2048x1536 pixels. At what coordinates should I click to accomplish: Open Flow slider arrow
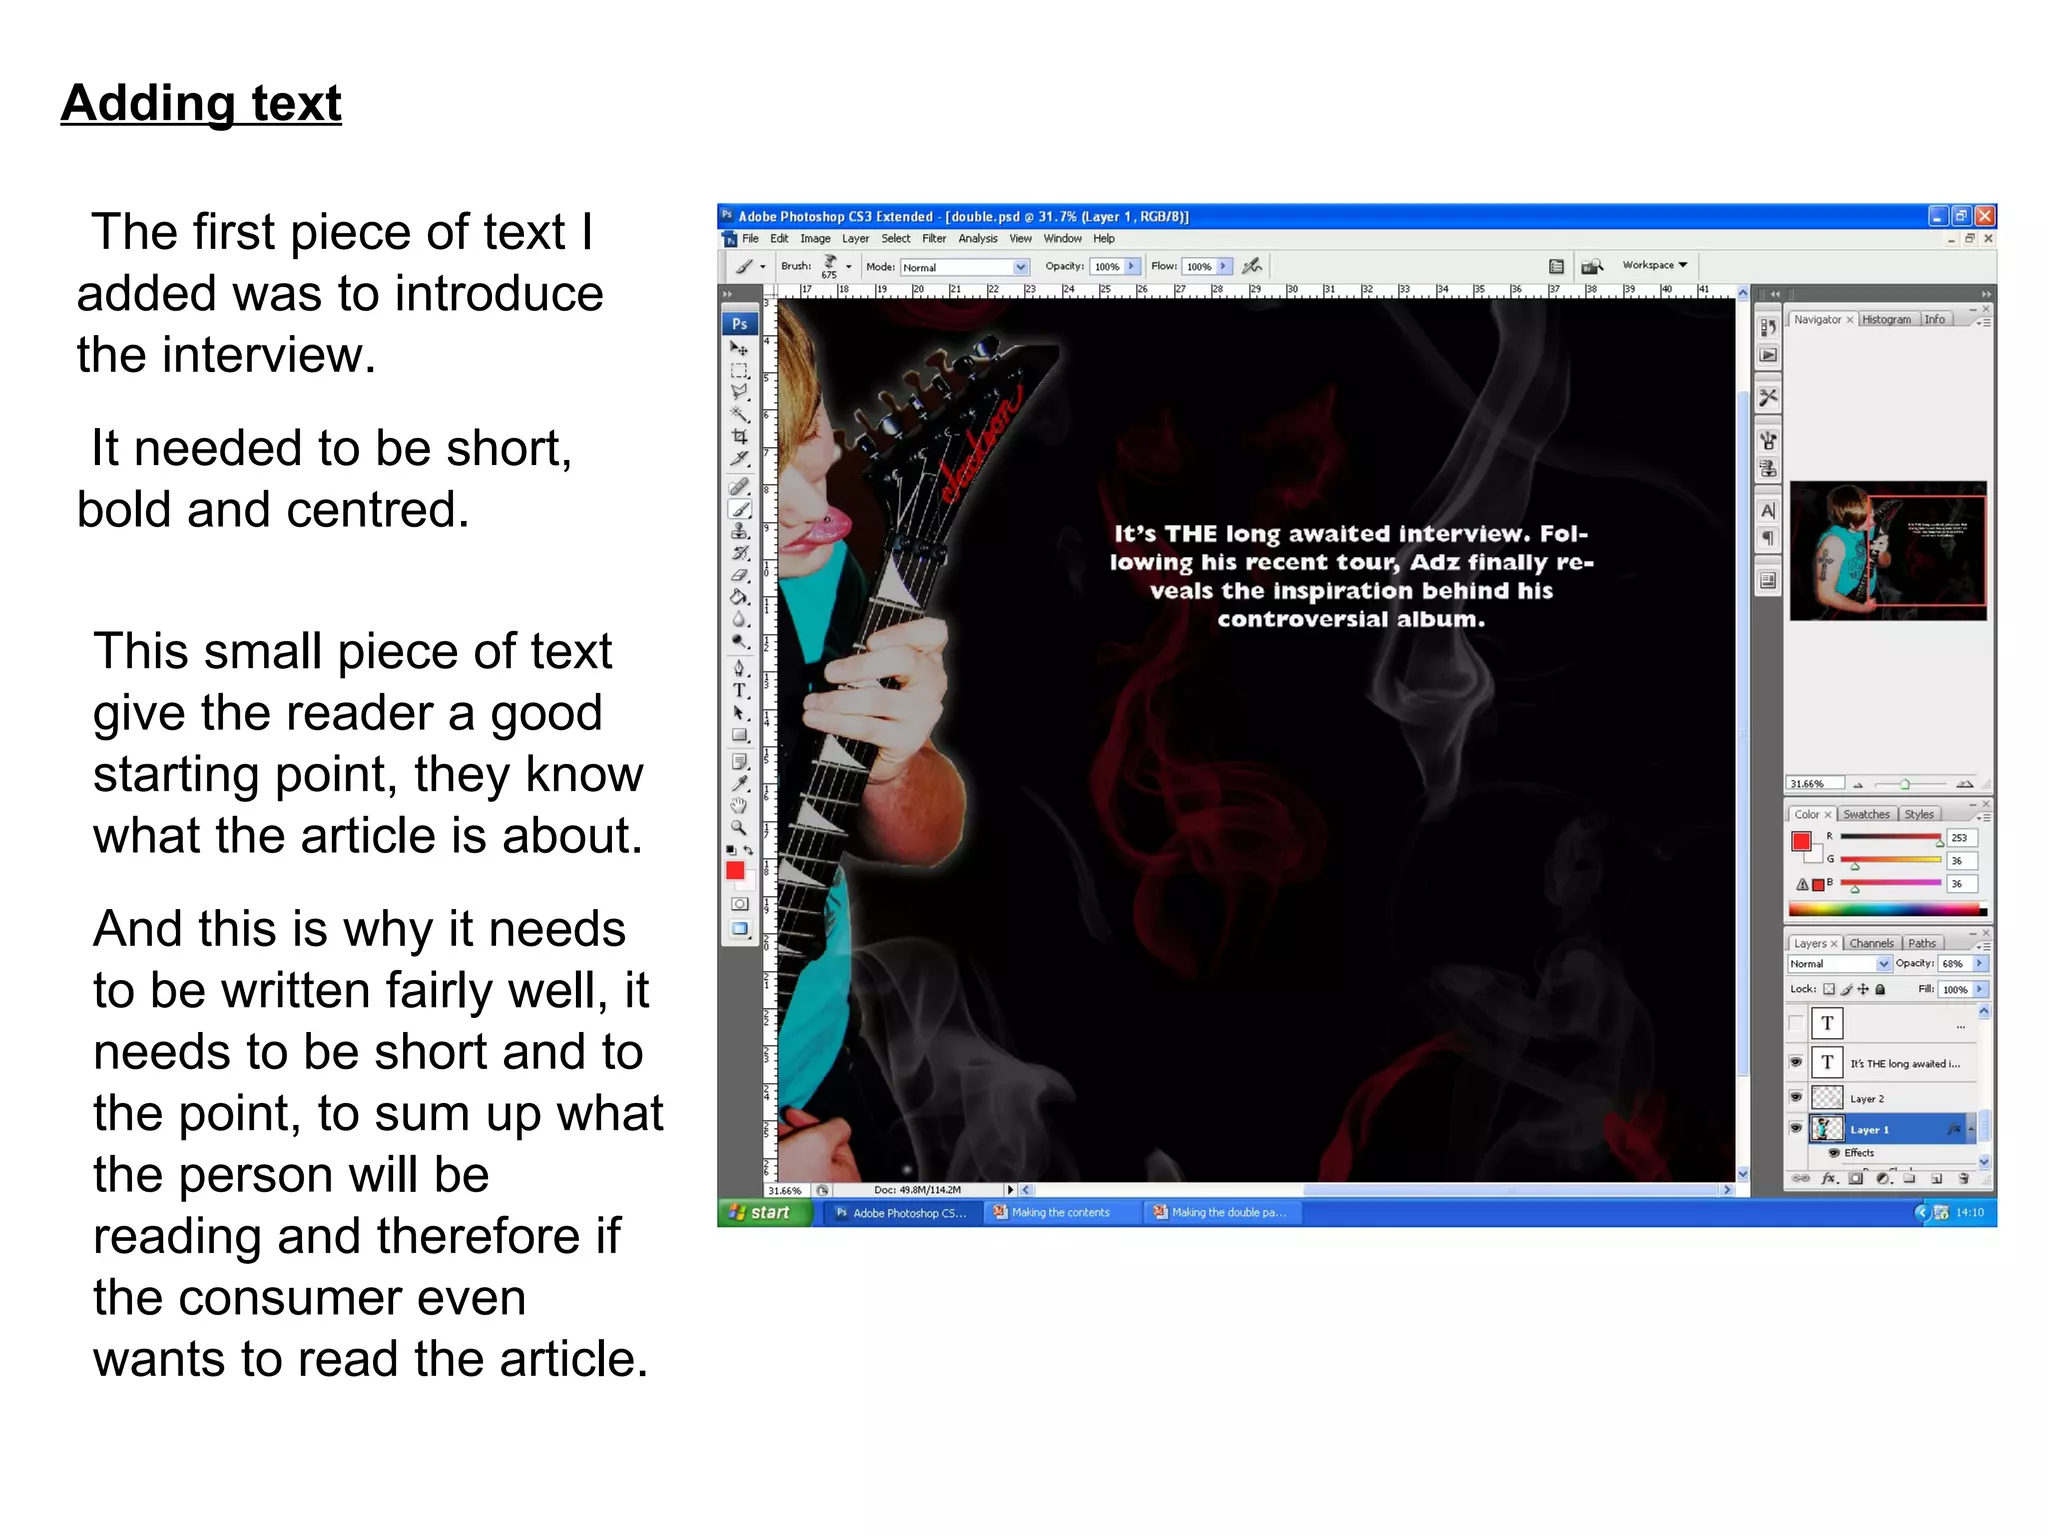pyautogui.click(x=1224, y=266)
